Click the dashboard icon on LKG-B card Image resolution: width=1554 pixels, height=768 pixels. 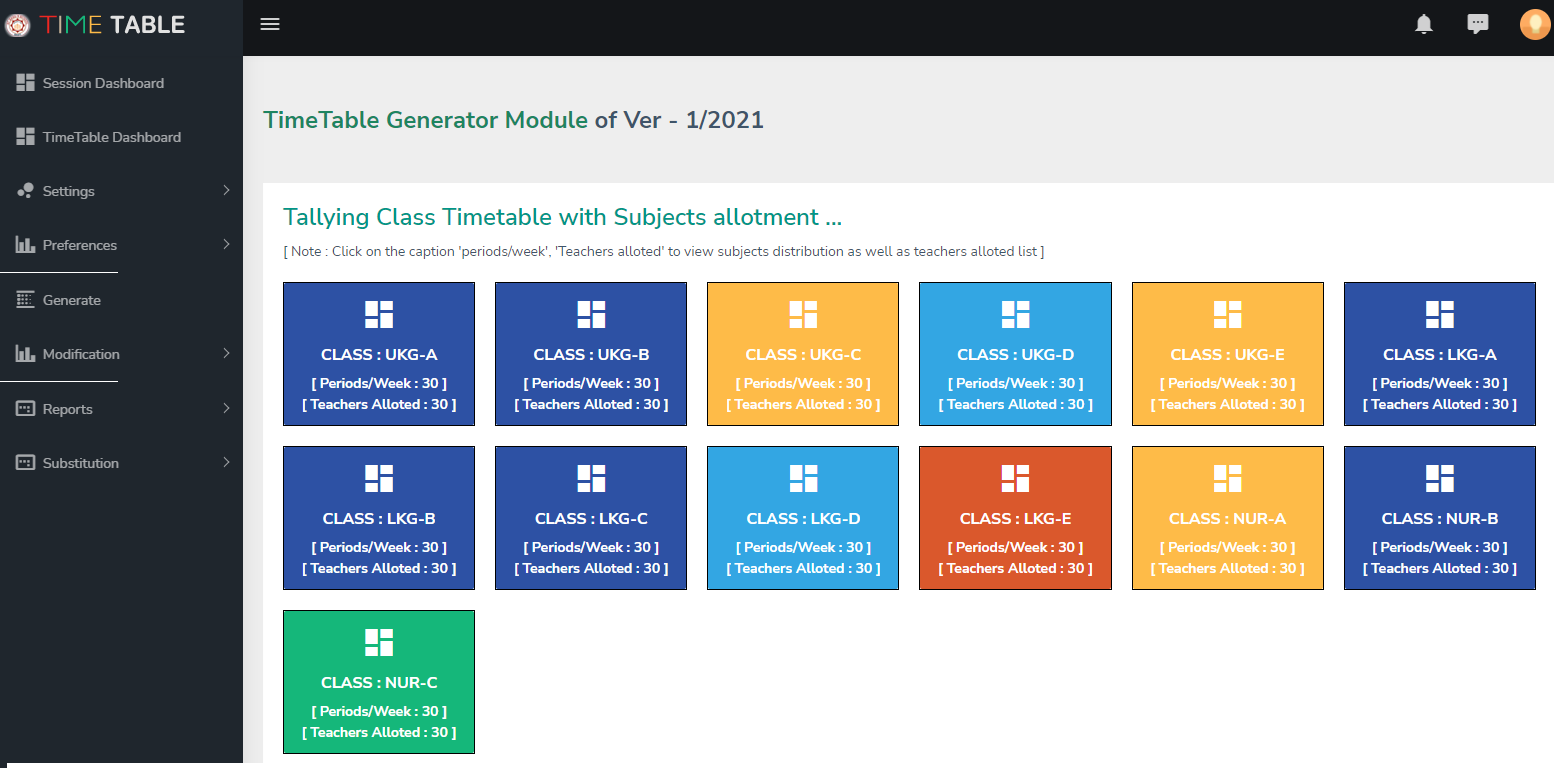[379, 478]
